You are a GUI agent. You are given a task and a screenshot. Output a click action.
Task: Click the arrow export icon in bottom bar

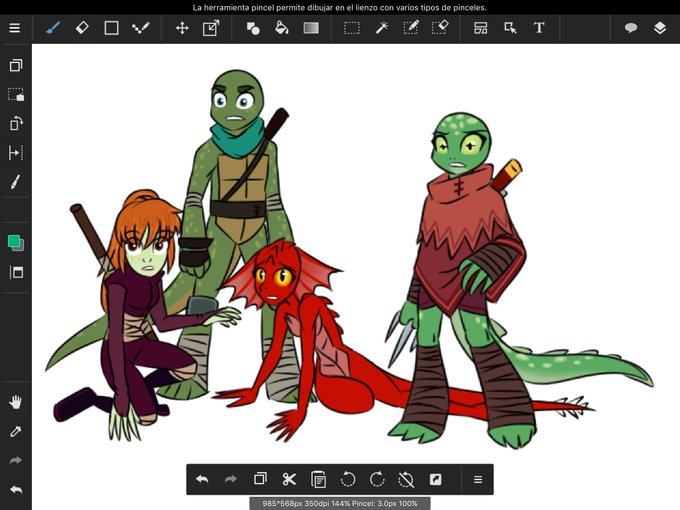[435, 479]
